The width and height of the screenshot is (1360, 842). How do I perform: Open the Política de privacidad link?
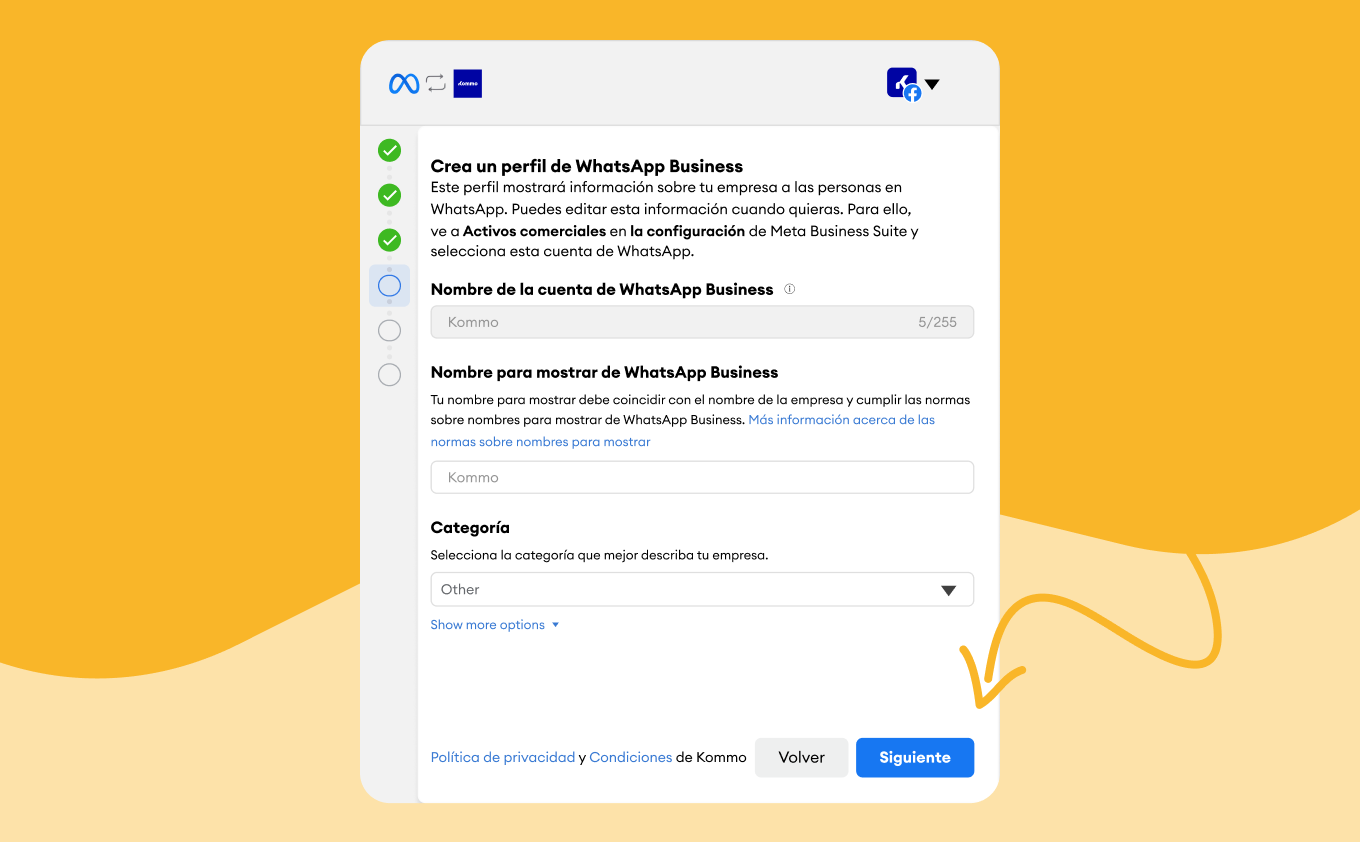click(503, 757)
